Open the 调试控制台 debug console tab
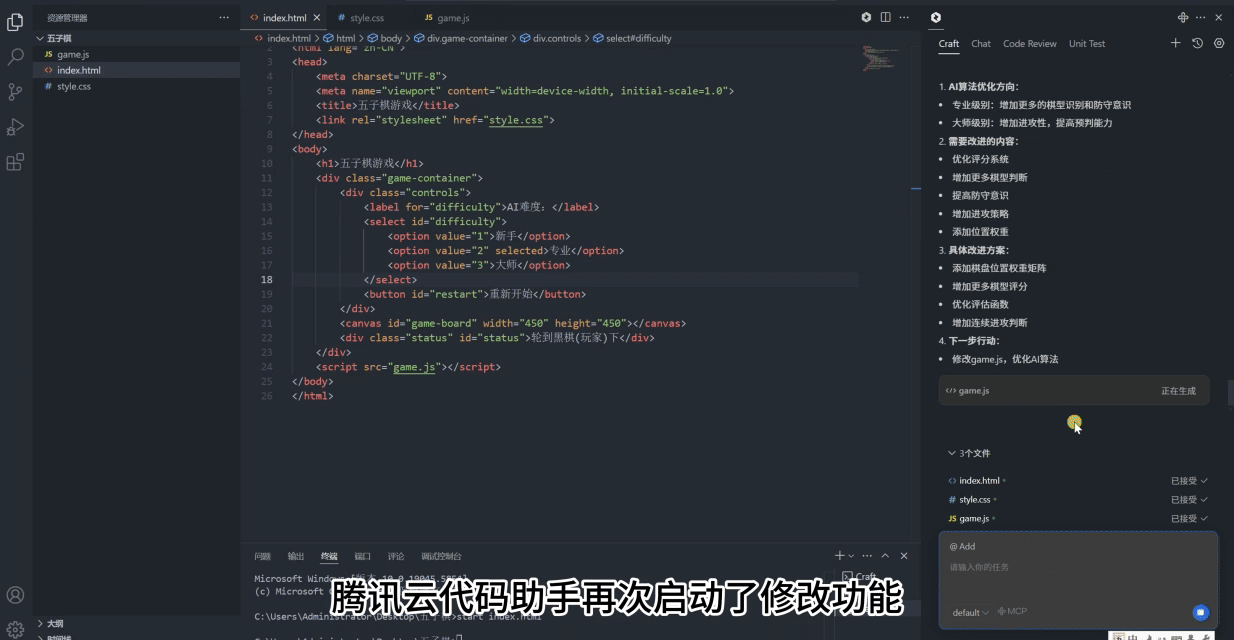Viewport: 1234px width, 640px height. pyautogui.click(x=441, y=556)
